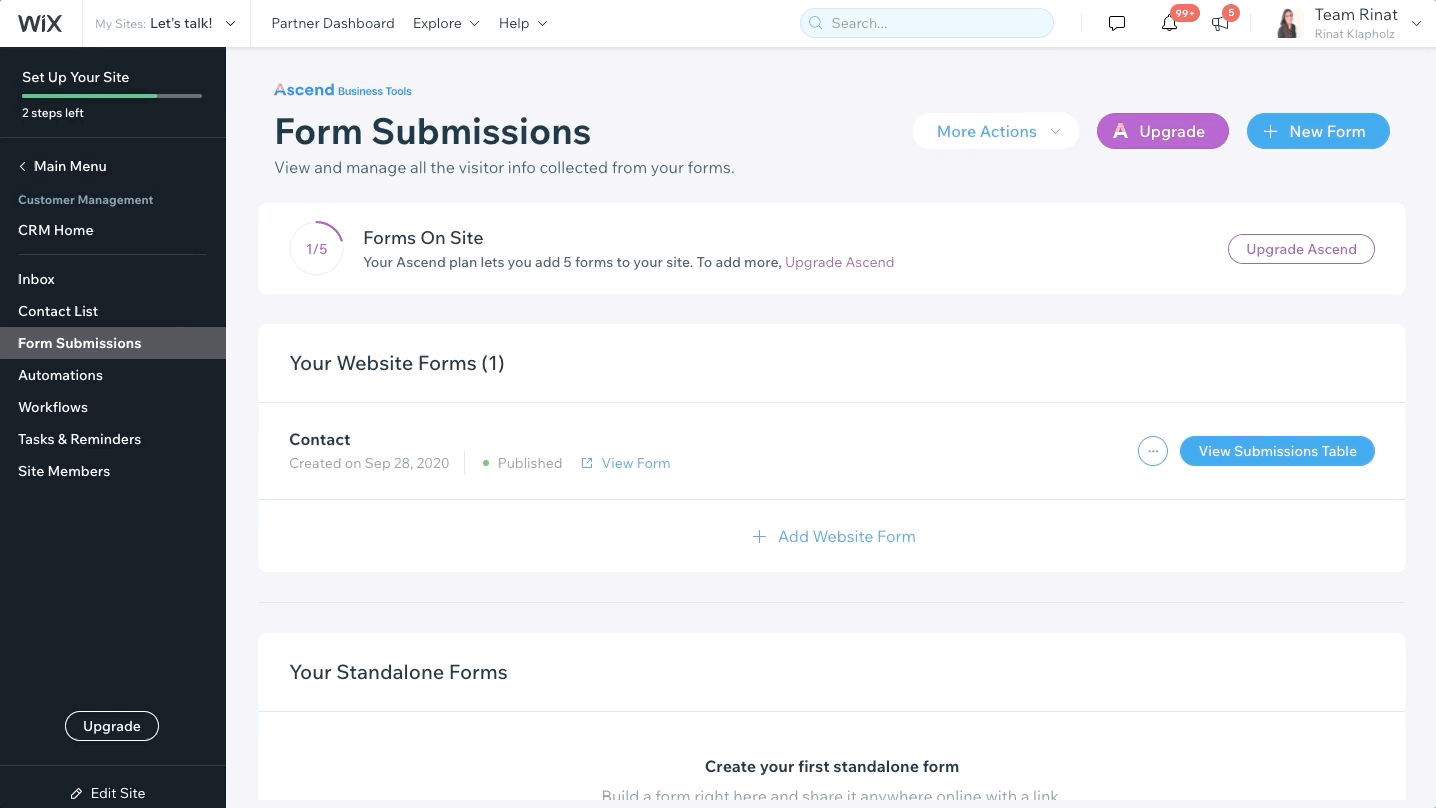Screen dimensions: 1436x808
Task: Expand the Team Rinat account chevron
Action: click(1416, 23)
